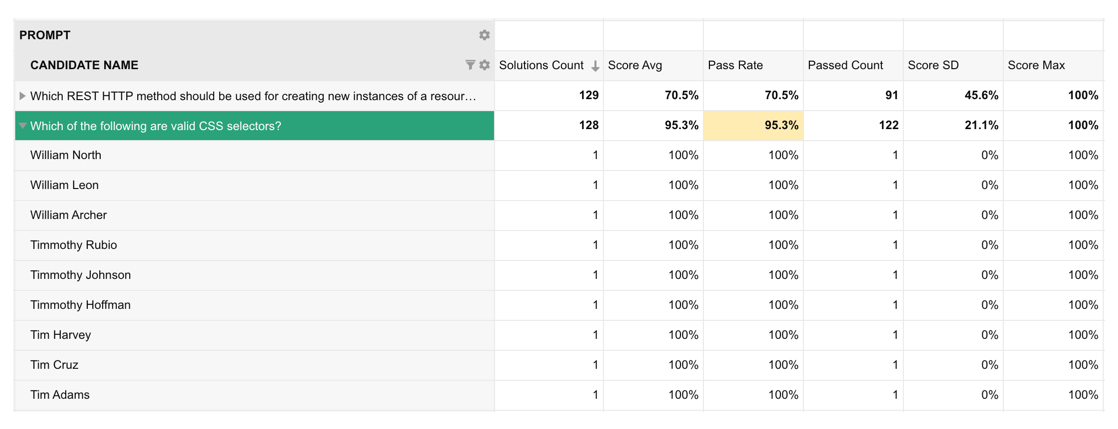This screenshot has height=429, width=1118.
Task: Collapse the valid CSS selectors prompt row
Action: tap(22, 126)
